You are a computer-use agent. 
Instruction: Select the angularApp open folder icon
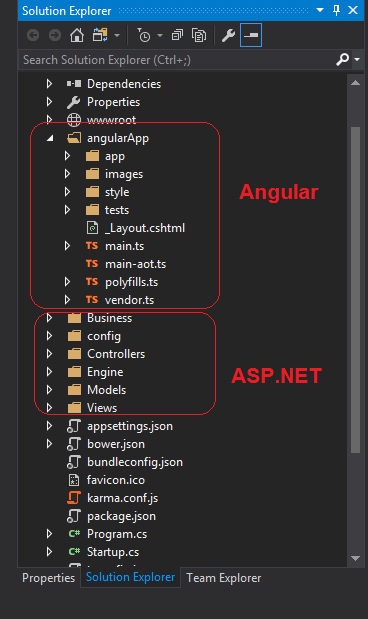(74, 138)
